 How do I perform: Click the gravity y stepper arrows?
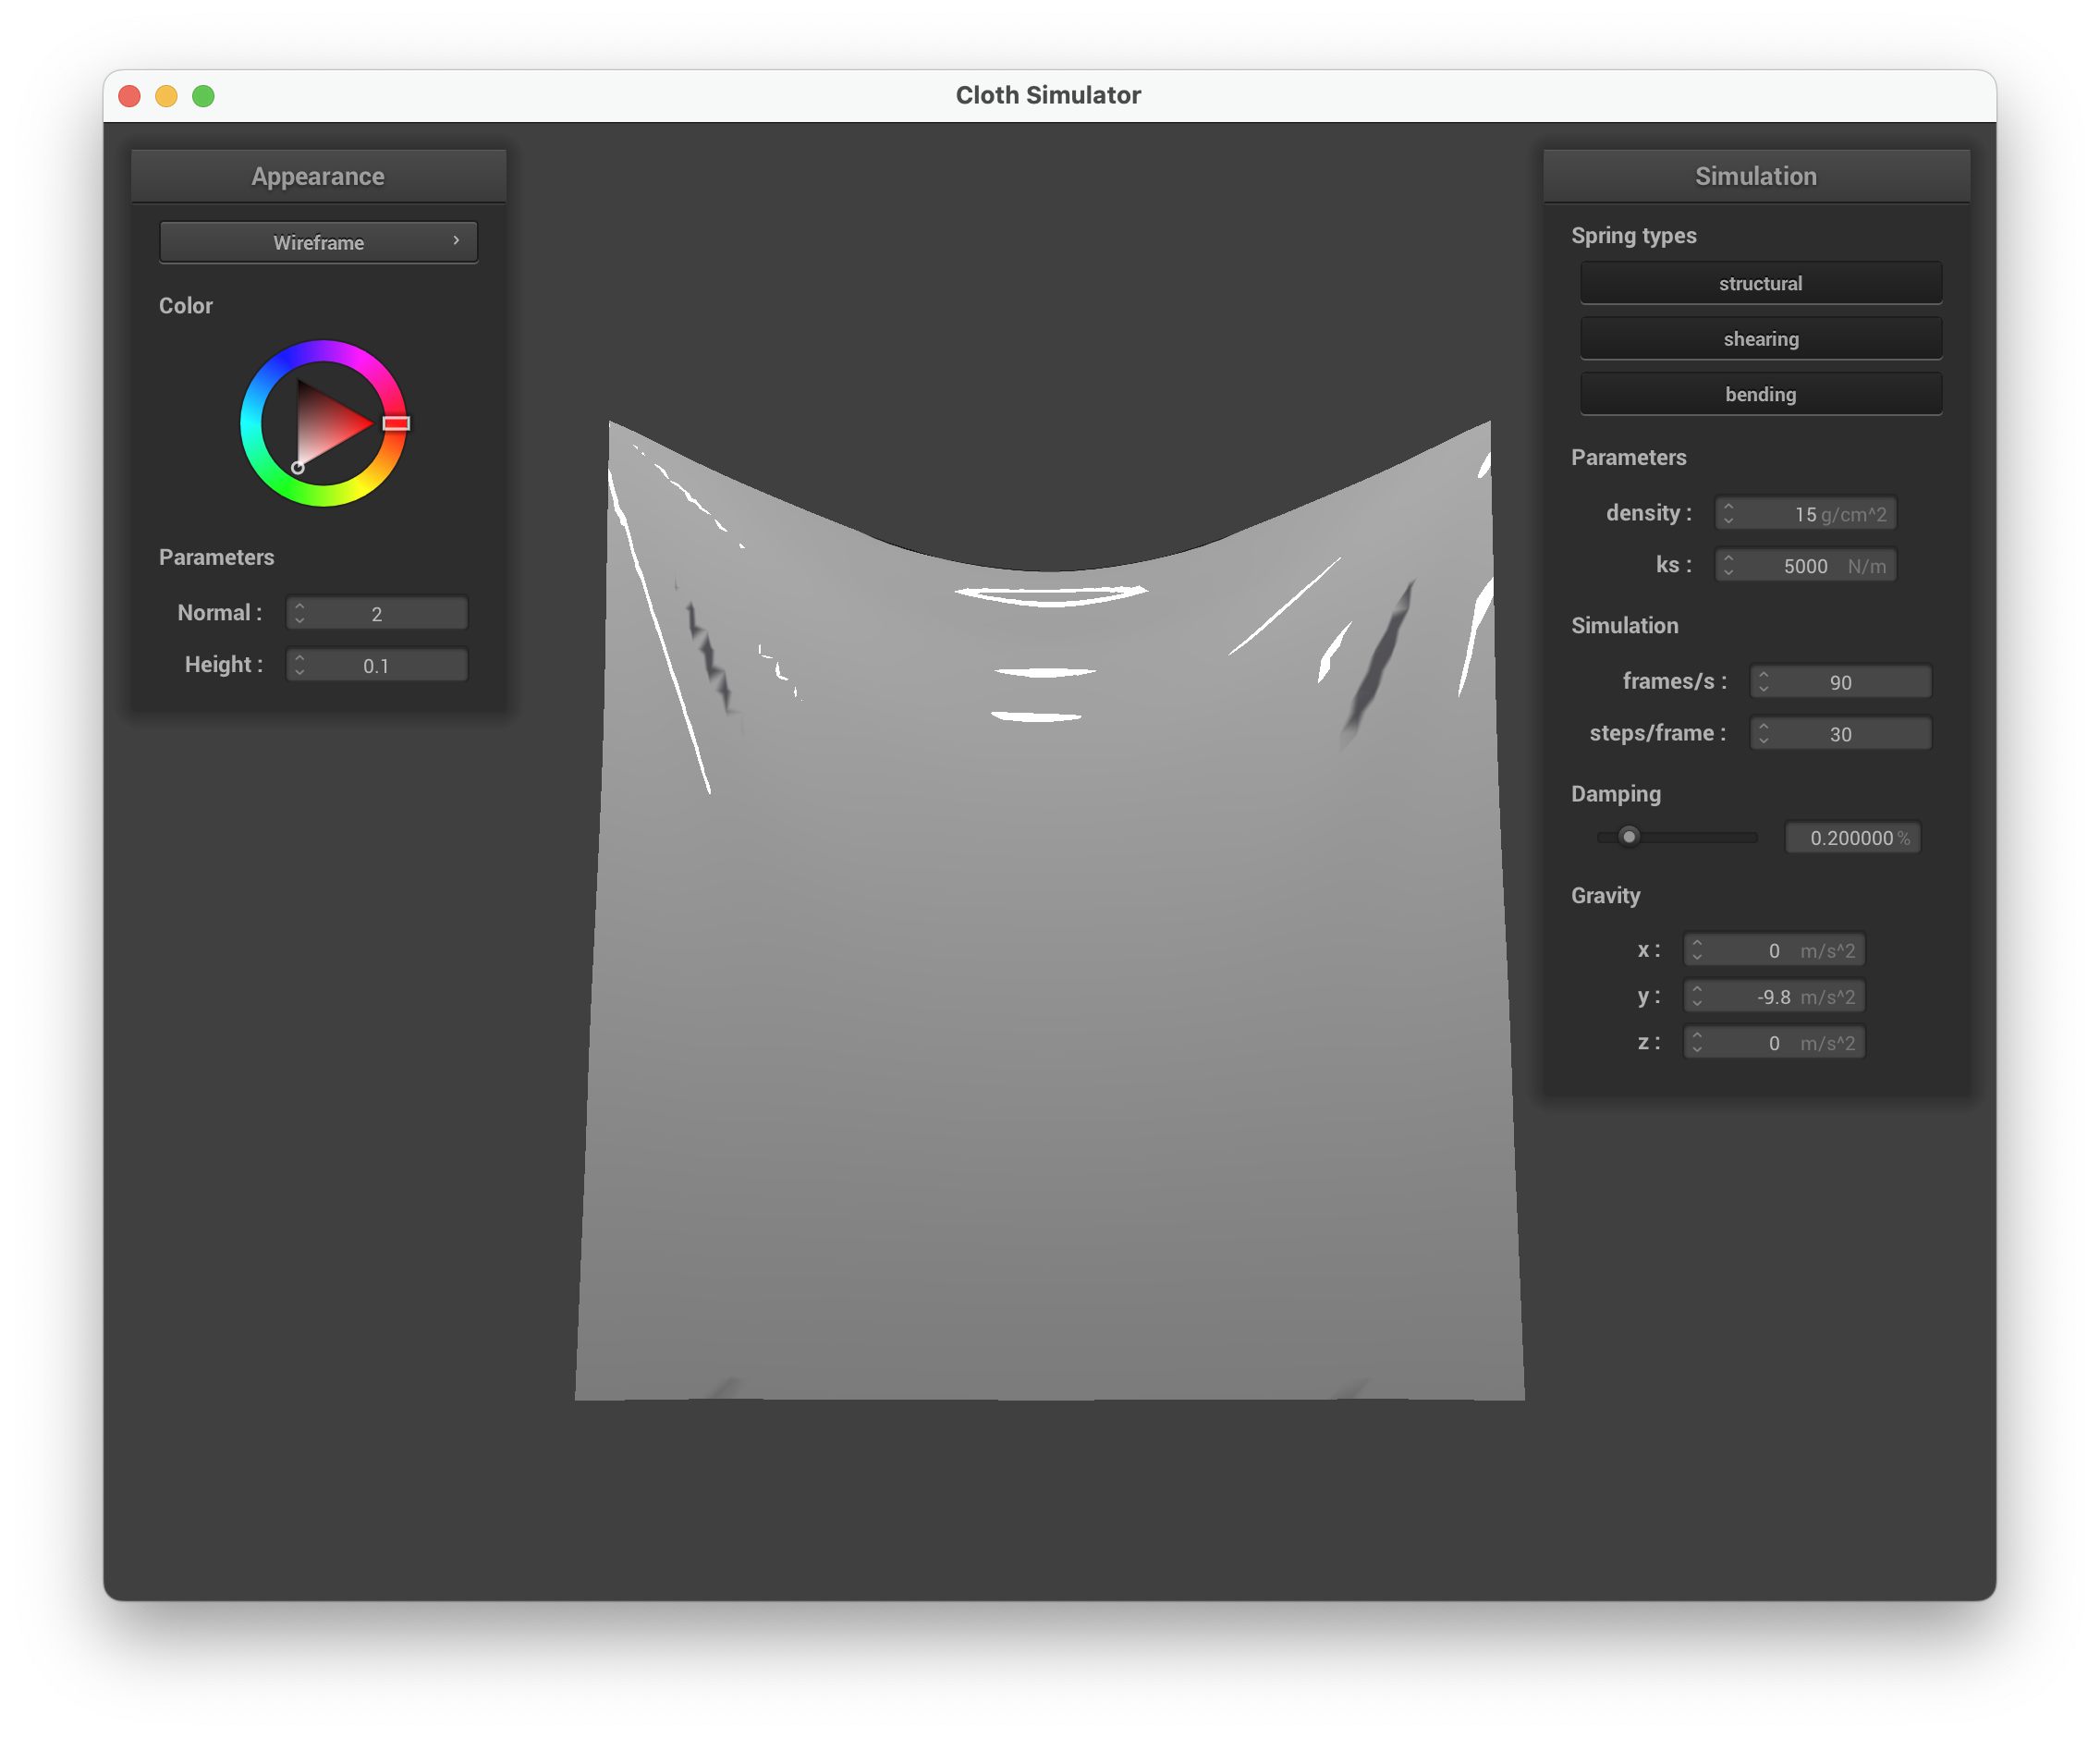[1697, 996]
